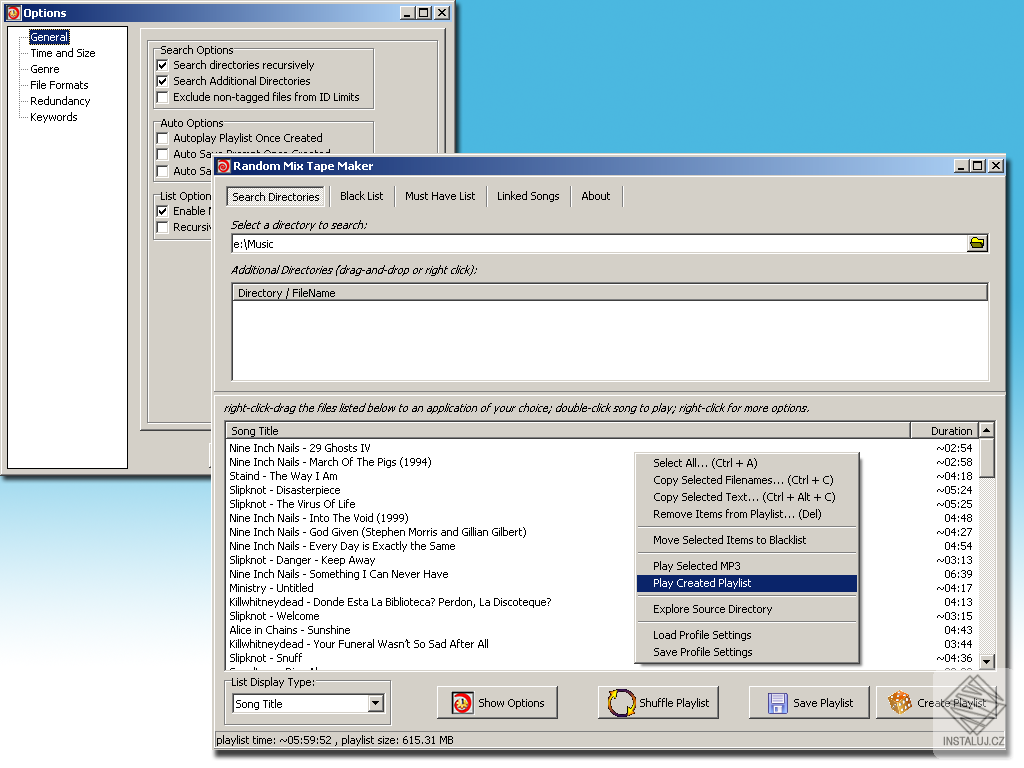This screenshot has width=1024, height=768.
Task: Toggle Search directories recursively checkbox
Action: pos(163,65)
